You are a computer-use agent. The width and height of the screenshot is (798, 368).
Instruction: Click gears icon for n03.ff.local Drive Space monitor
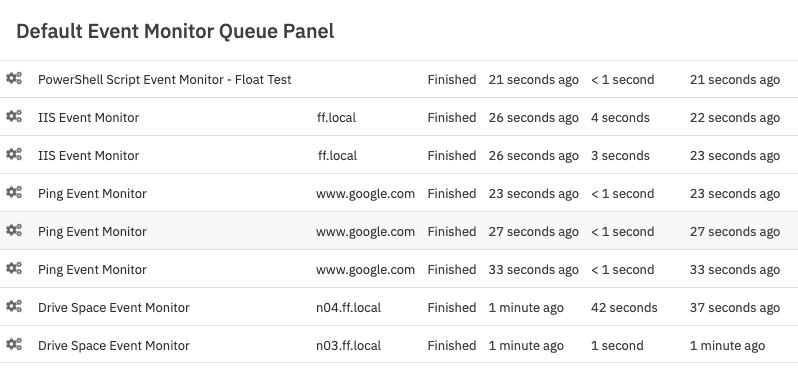[x=14, y=345]
